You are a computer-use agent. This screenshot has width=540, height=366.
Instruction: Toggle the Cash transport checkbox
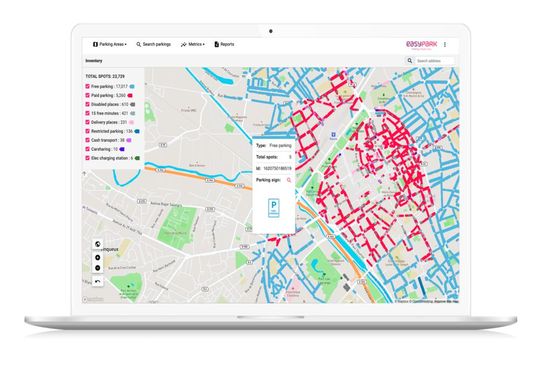(x=87, y=140)
